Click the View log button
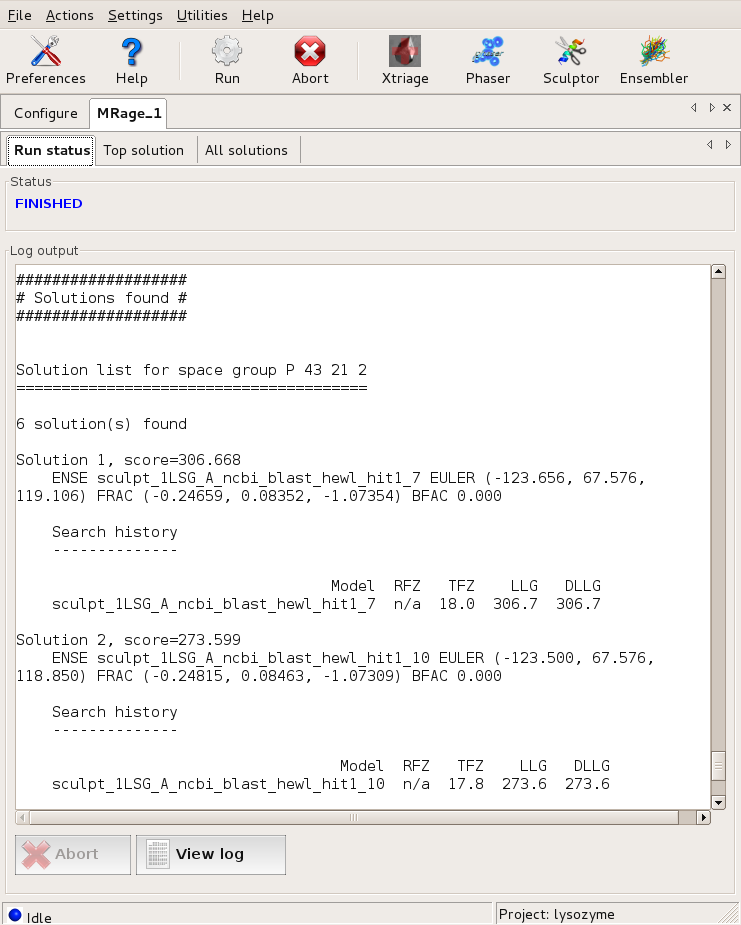 [x=210, y=854]
